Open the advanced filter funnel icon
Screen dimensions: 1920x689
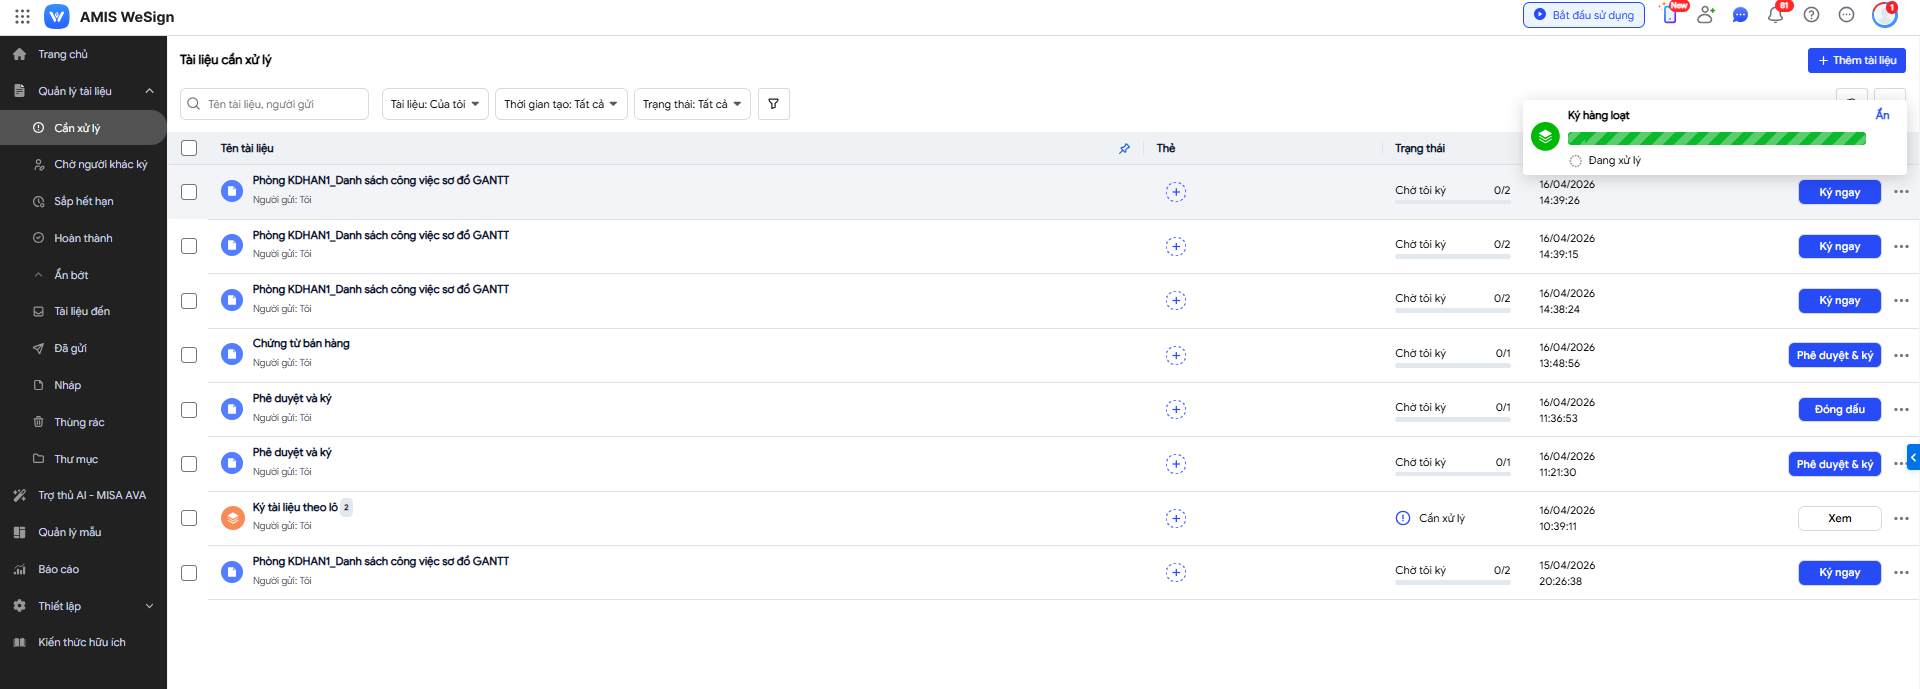[x=773, y=104]
